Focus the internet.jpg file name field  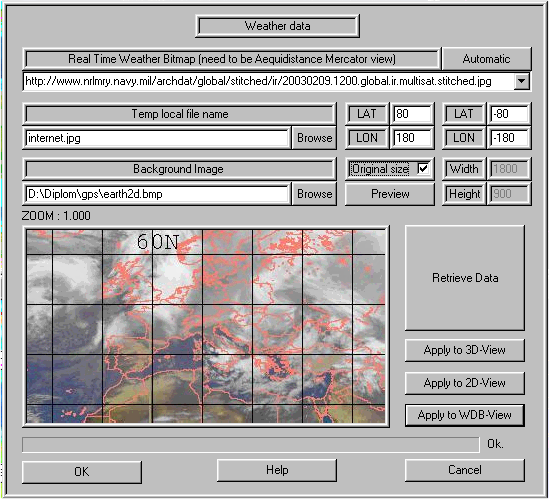(157, 138)
